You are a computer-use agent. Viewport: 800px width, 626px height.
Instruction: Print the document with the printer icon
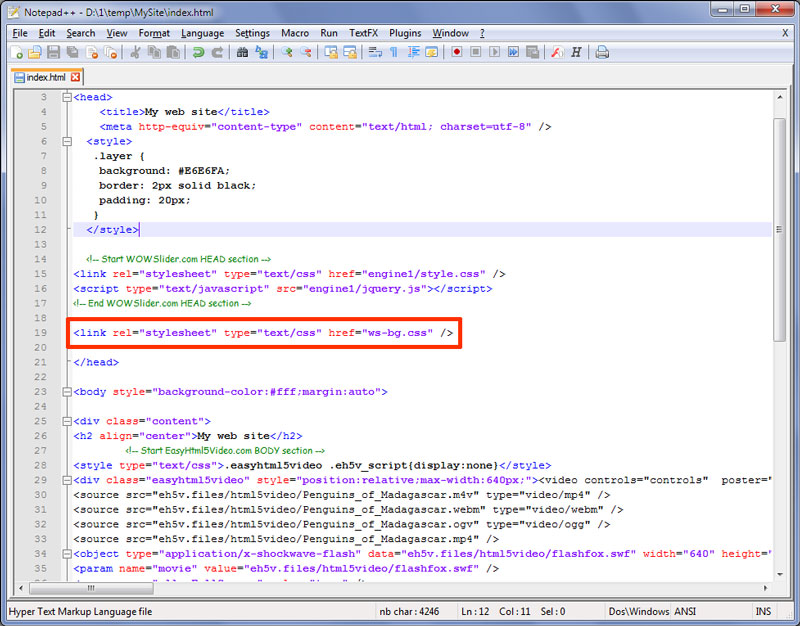pos(602,52)
